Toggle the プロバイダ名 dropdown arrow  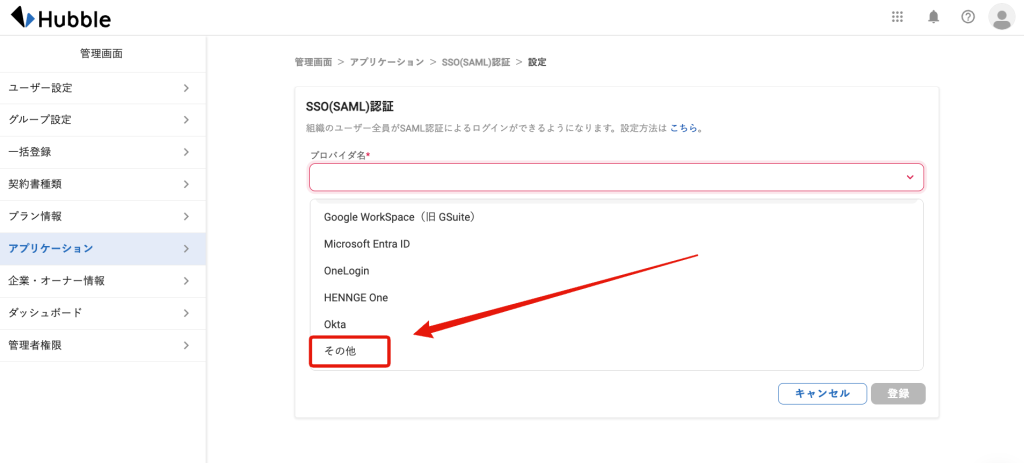910,177
